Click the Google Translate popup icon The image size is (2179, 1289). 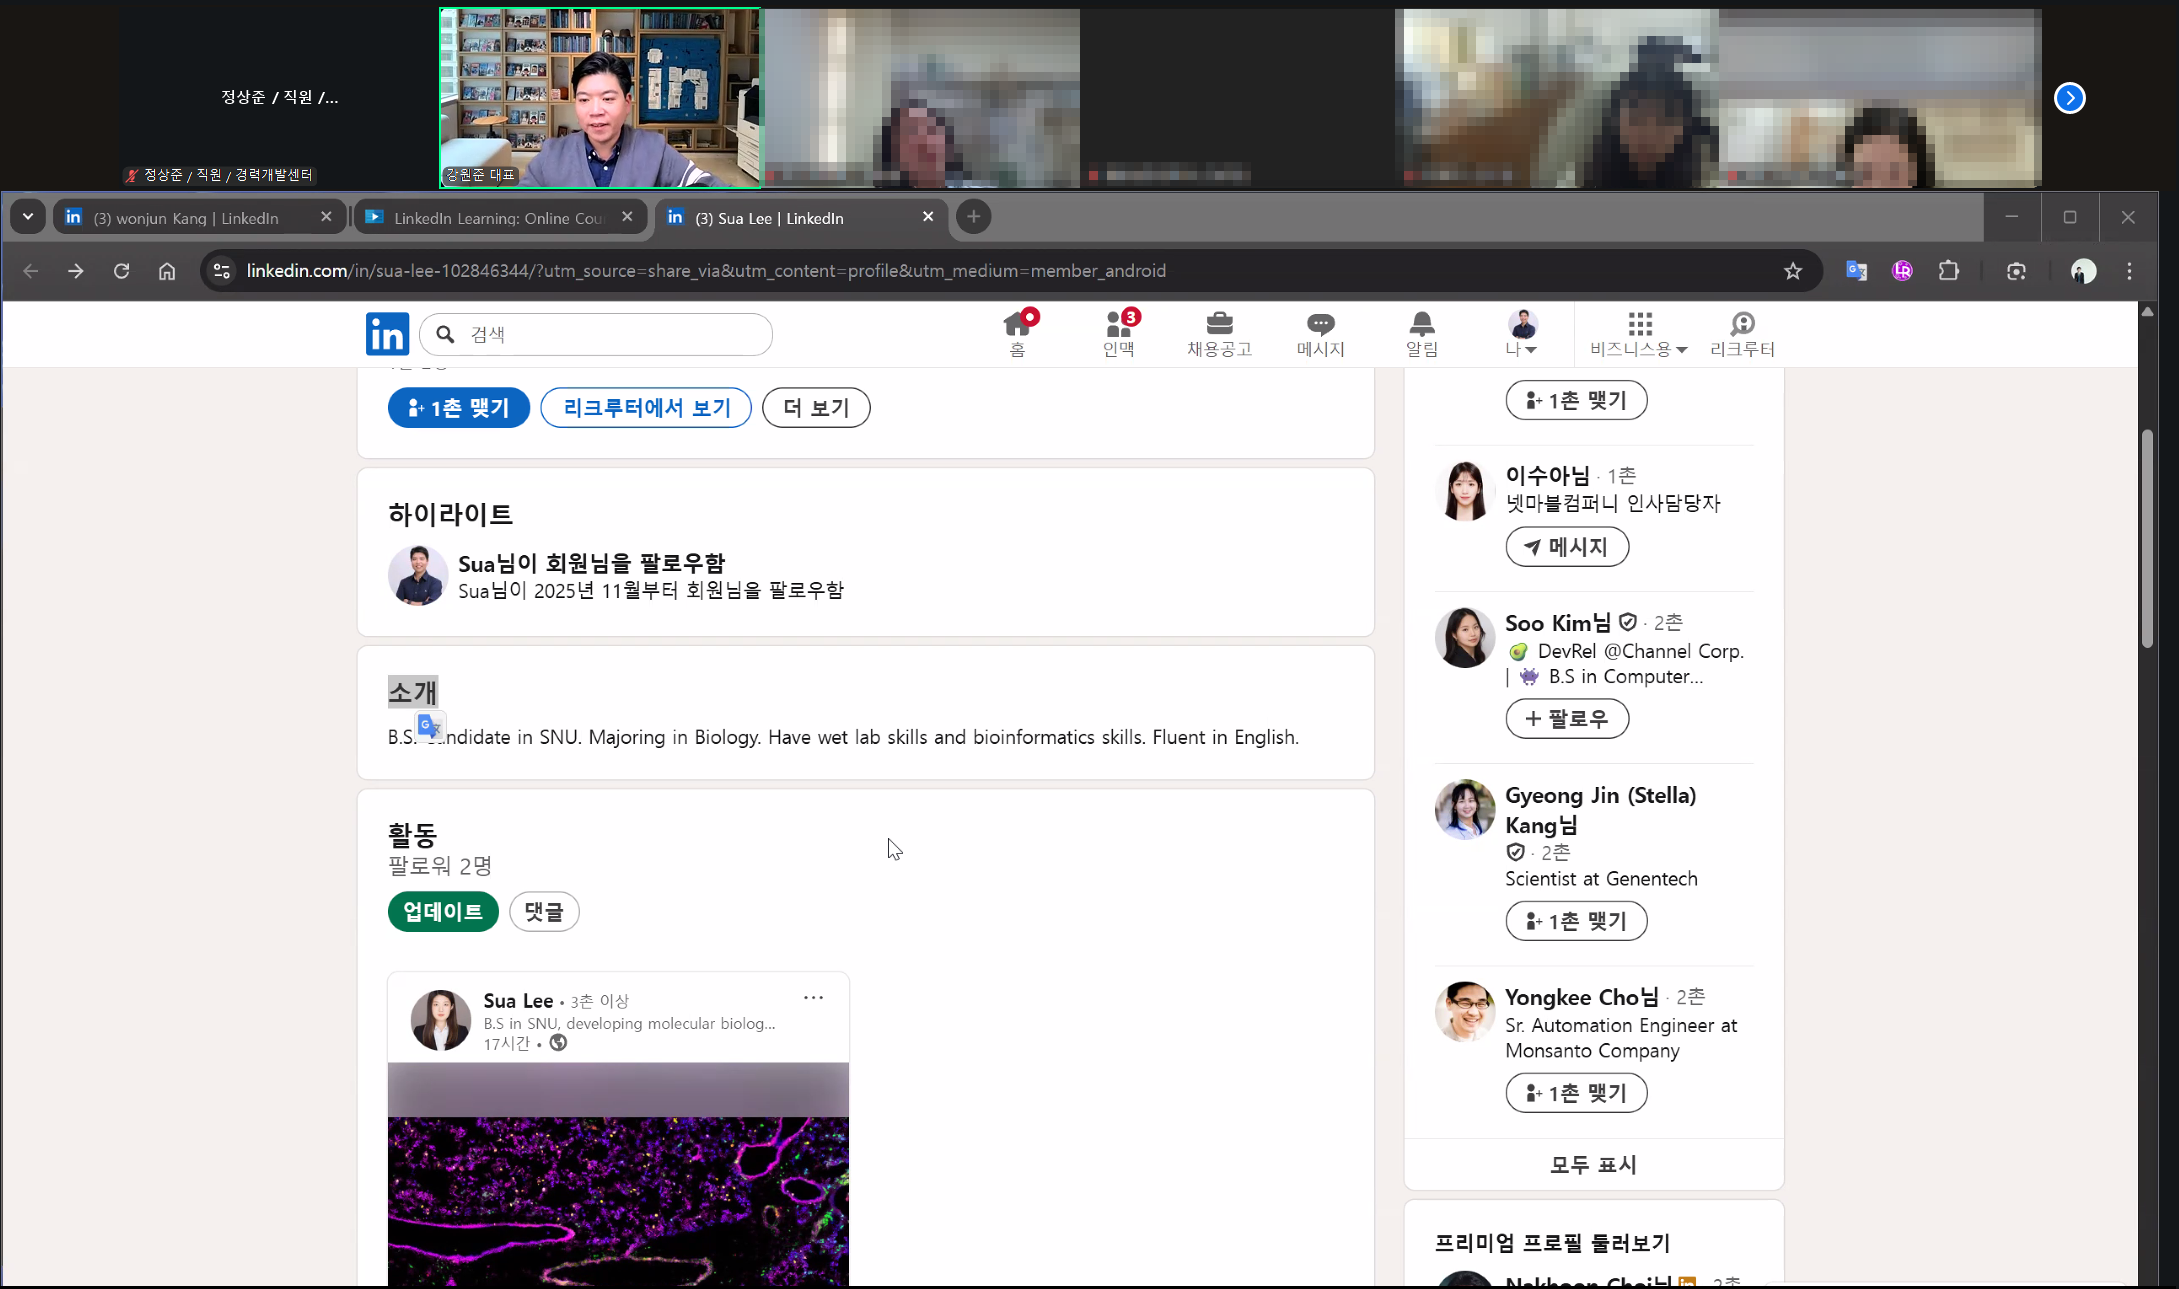pyautogui.click(x=430, y=726)
